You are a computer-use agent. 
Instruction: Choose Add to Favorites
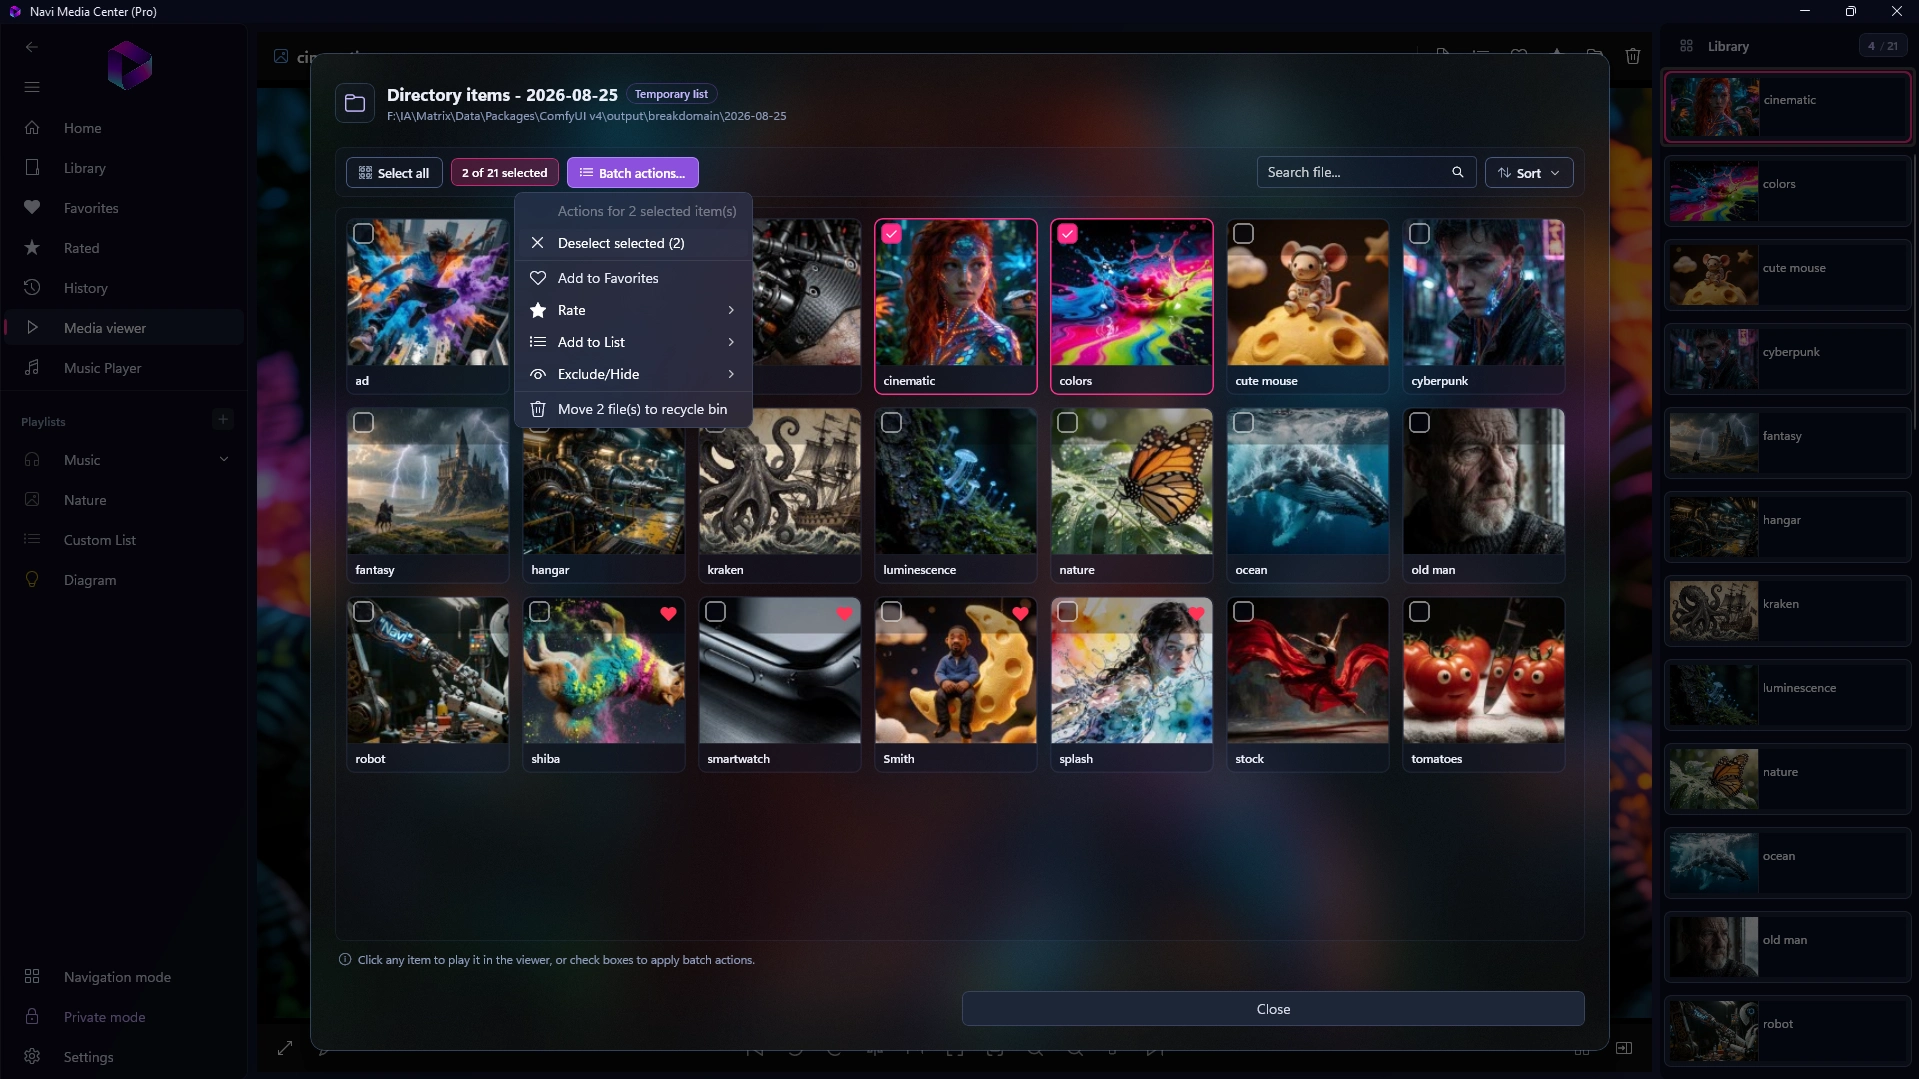coord(634,278)
